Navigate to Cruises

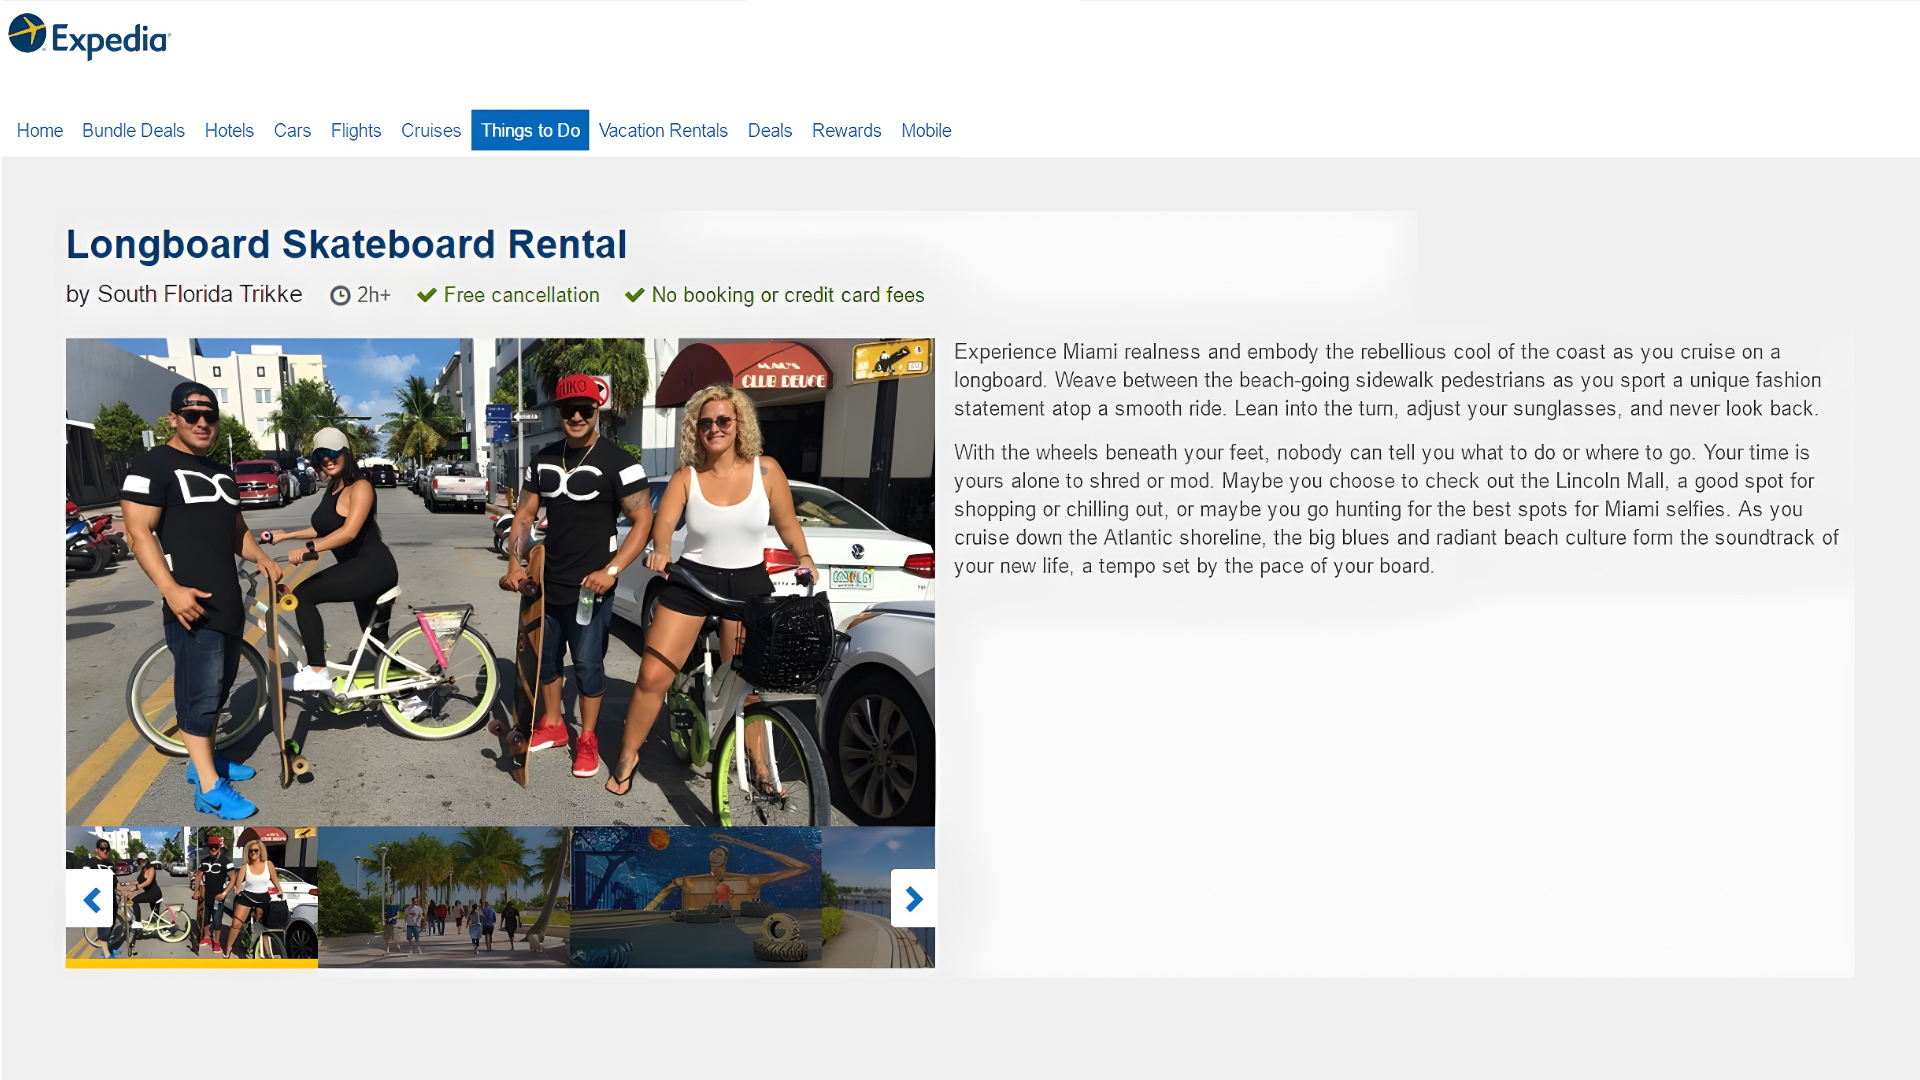[431, 131]
